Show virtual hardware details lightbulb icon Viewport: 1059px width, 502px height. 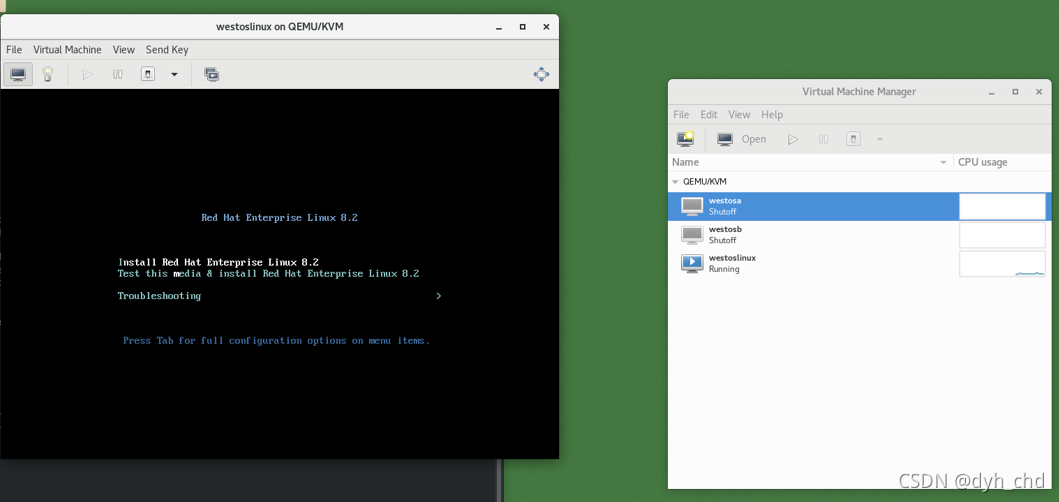(x=48, y=74)
